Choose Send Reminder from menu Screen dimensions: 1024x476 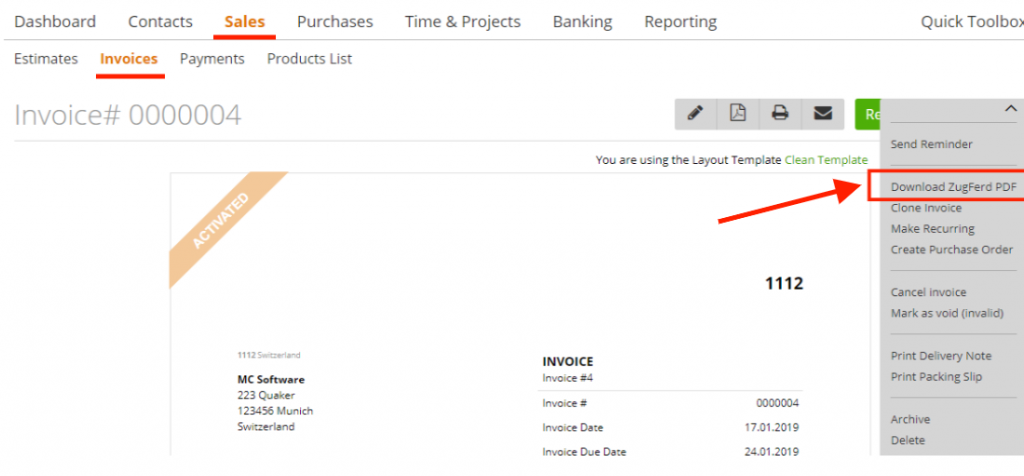coord(931,145)
